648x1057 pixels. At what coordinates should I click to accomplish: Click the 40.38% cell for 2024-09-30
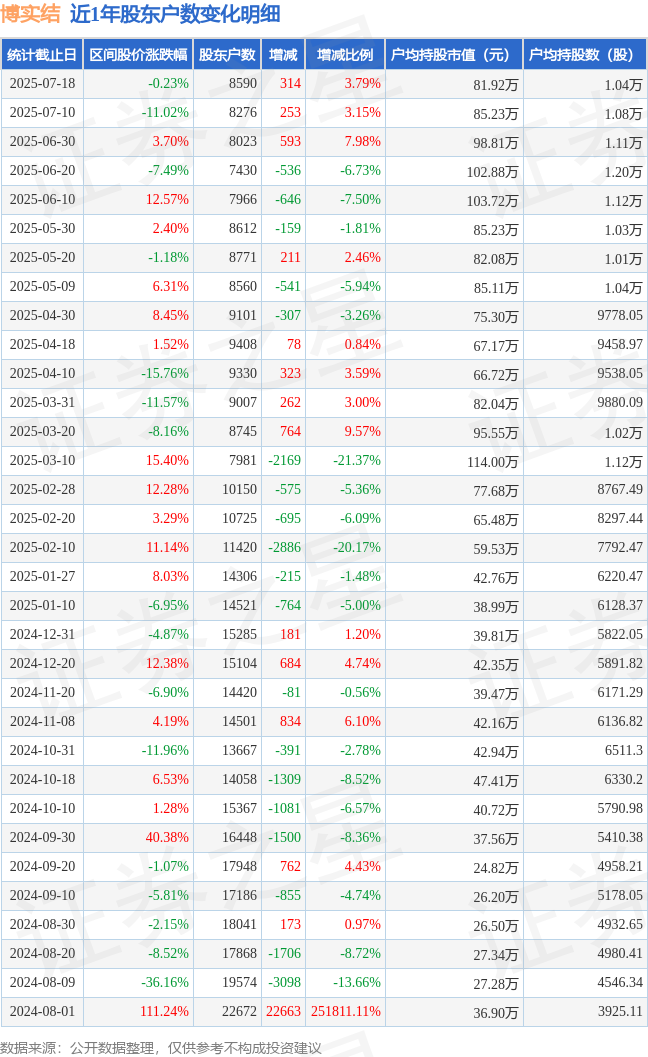click(x=167, y=837)
